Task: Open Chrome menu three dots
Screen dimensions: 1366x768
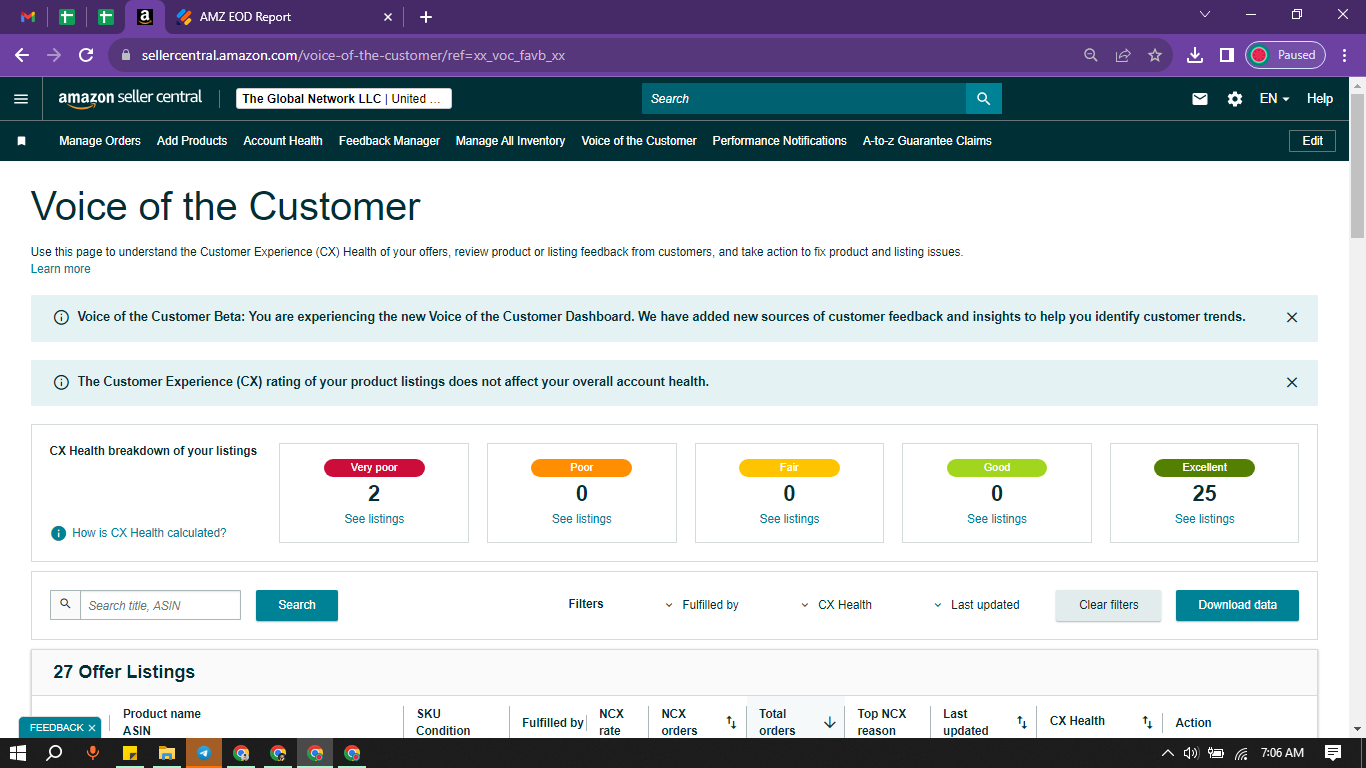Action: 1345,55
